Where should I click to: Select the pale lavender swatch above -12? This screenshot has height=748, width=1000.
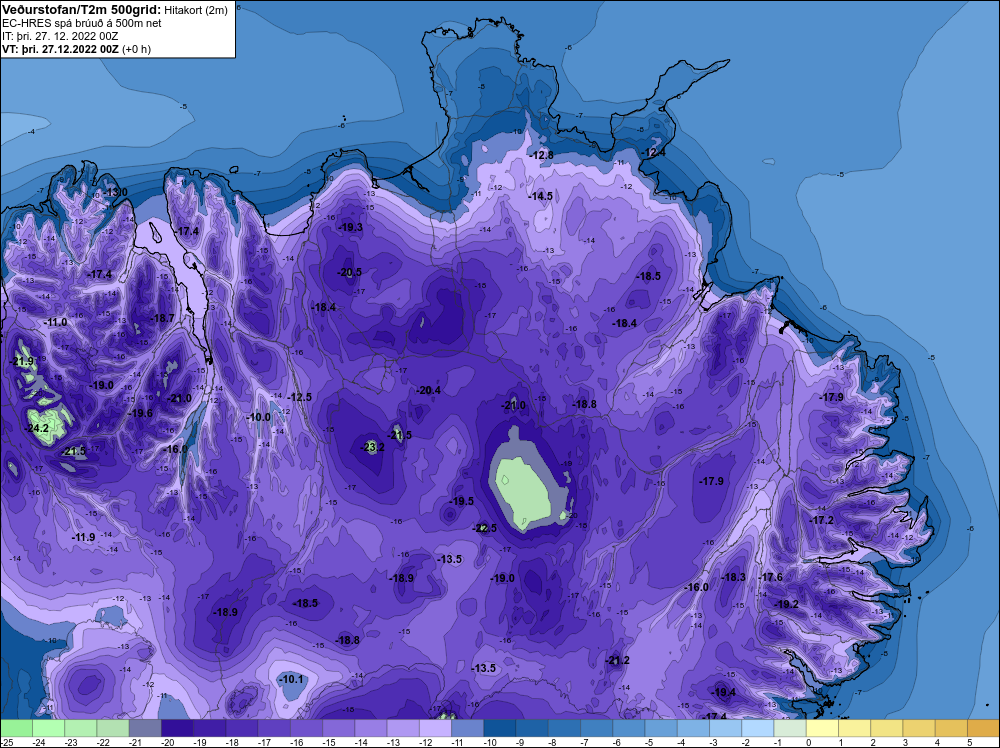pos(436,728)
